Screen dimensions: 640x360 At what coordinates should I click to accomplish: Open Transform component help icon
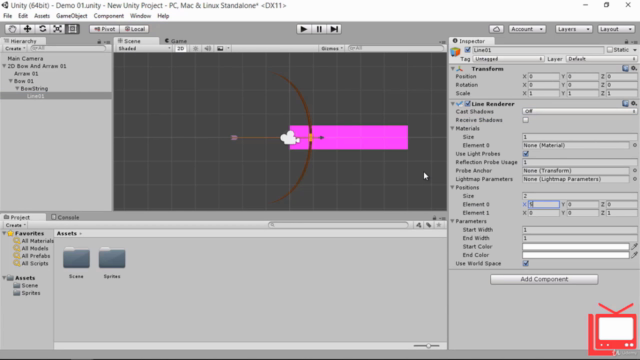point(625,69)
